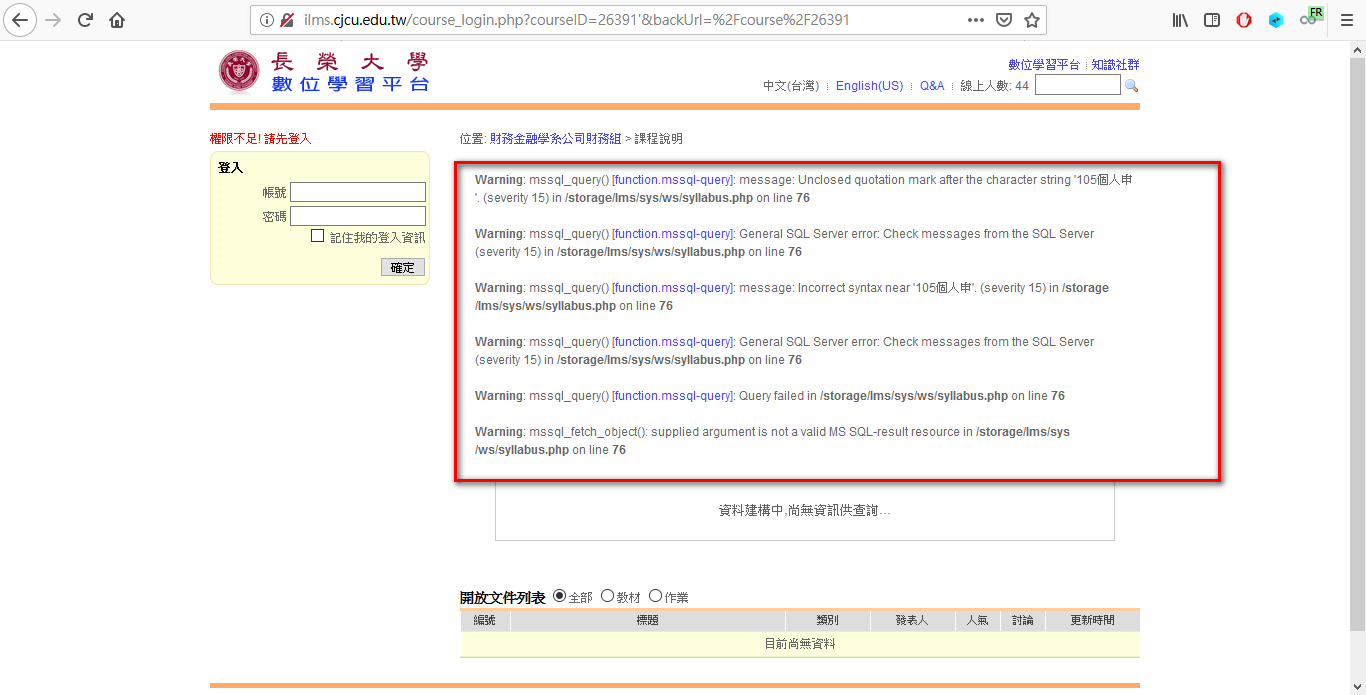
Task: Reload the current page
Action: pyautogui.click(x=86, y=20)
